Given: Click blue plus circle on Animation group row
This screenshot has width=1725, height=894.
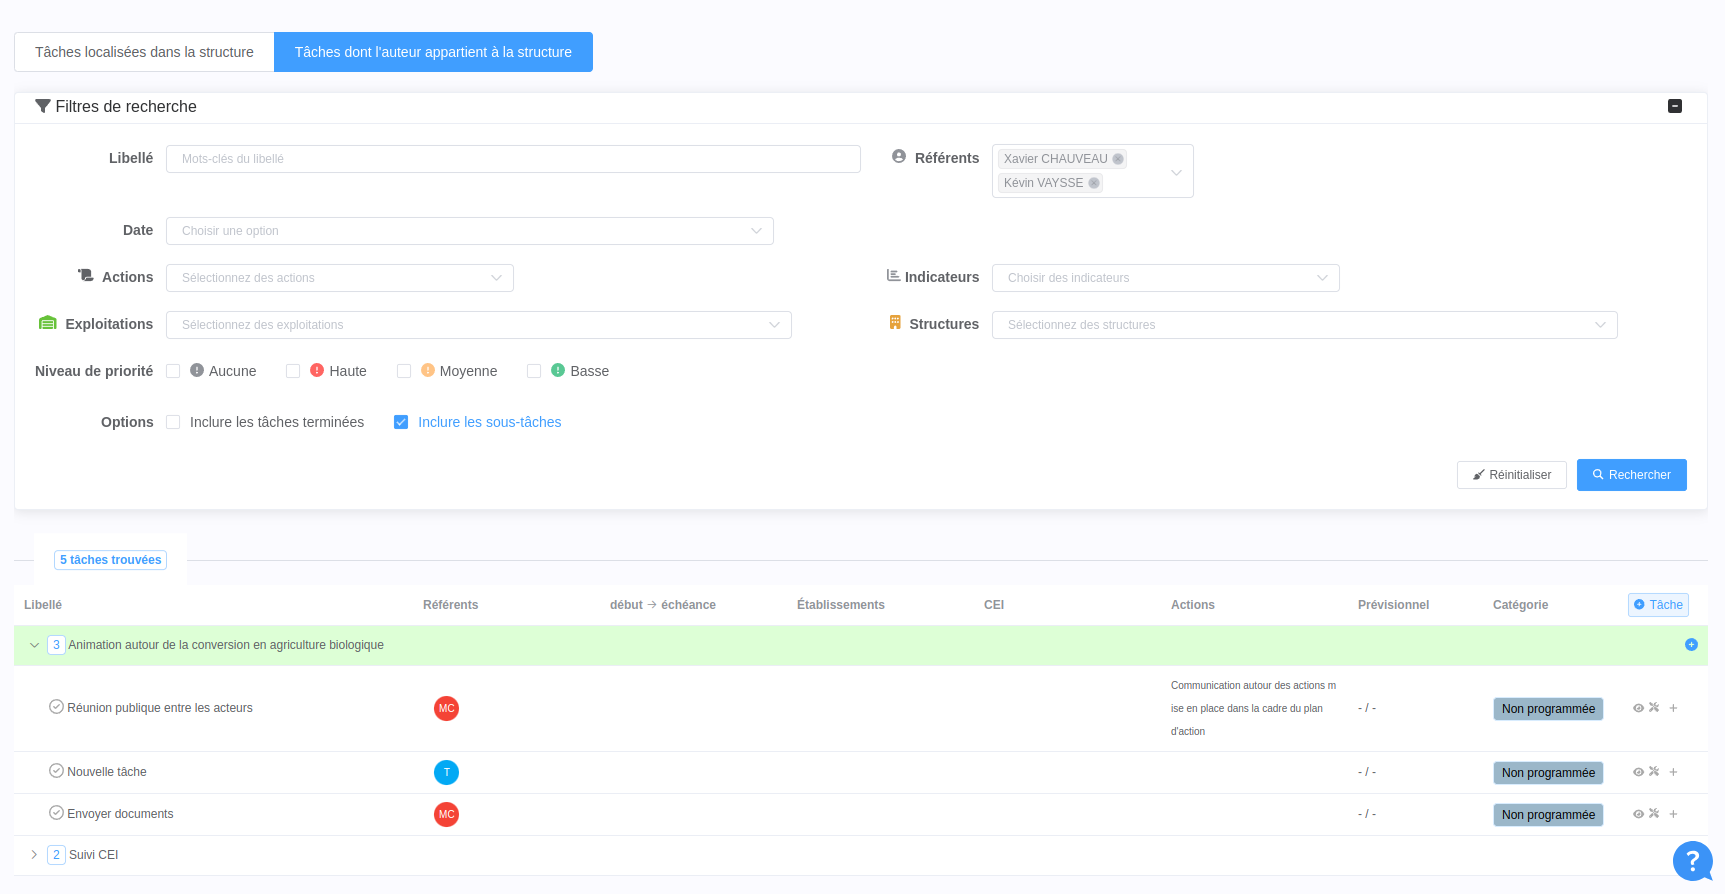Looking at the screenshot, I should [1691, 645].
